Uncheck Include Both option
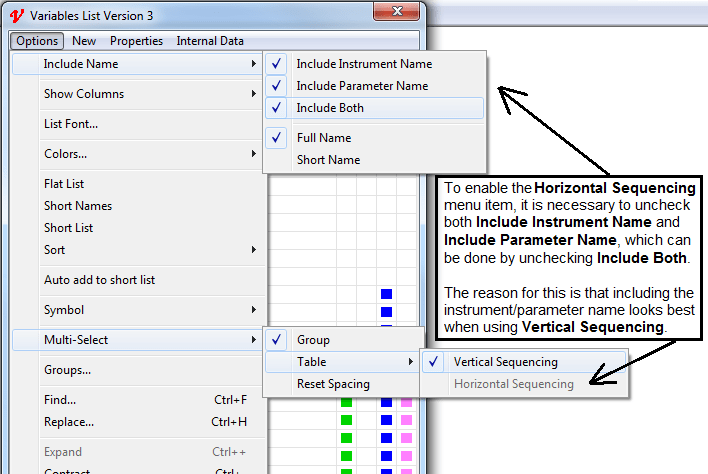Screen dimensions: 708x474 point(374,108)
